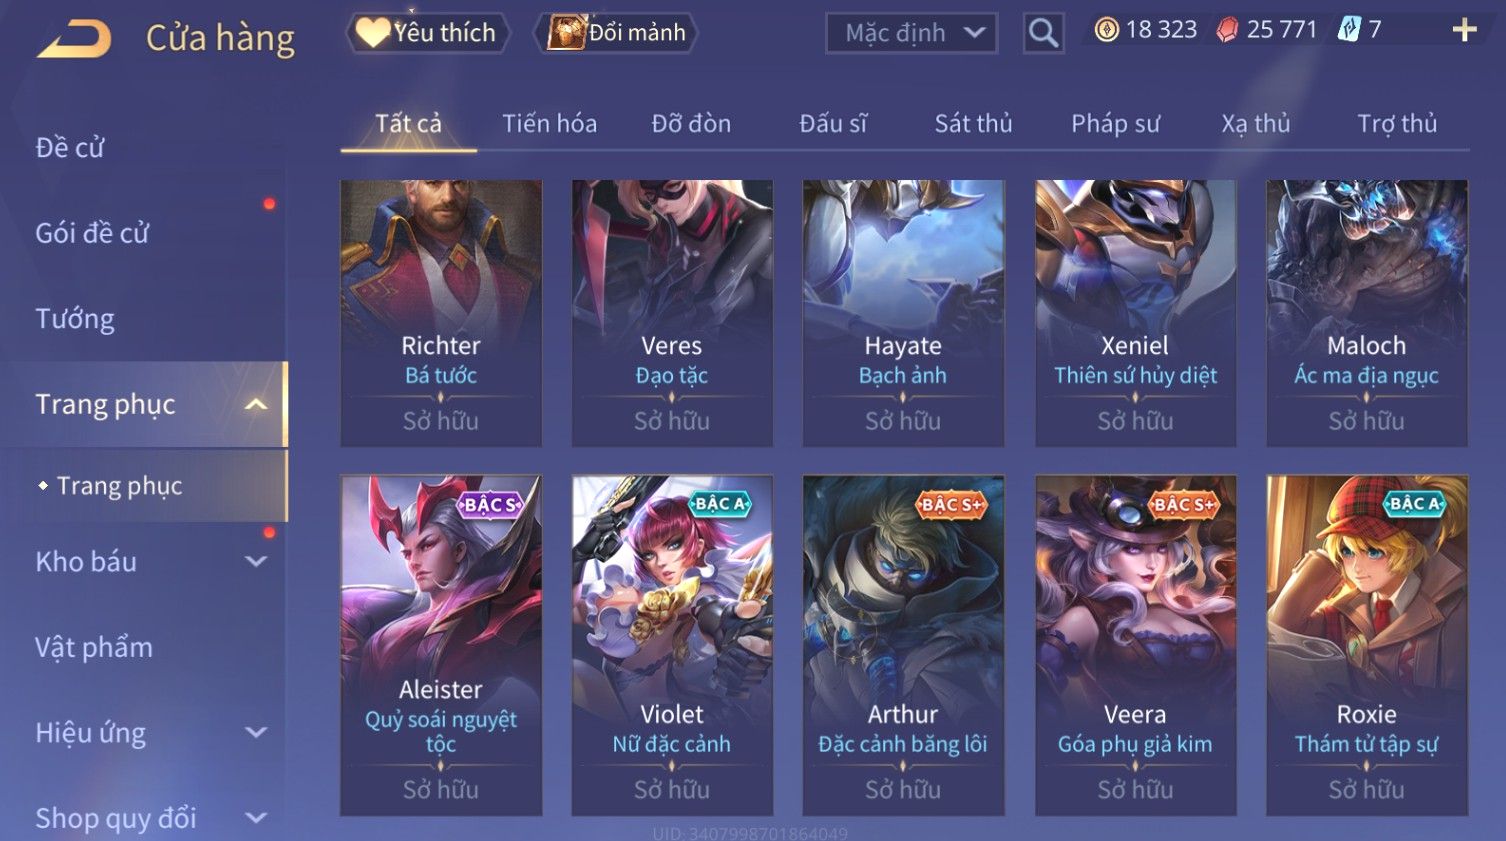
Task: Collapse the Trang phục sidebar section
Action: tap(256, 404)
